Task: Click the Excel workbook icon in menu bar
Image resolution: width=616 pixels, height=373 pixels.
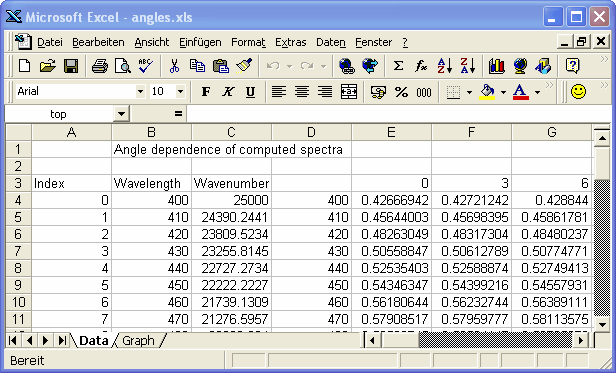Action: pos(23,42)
